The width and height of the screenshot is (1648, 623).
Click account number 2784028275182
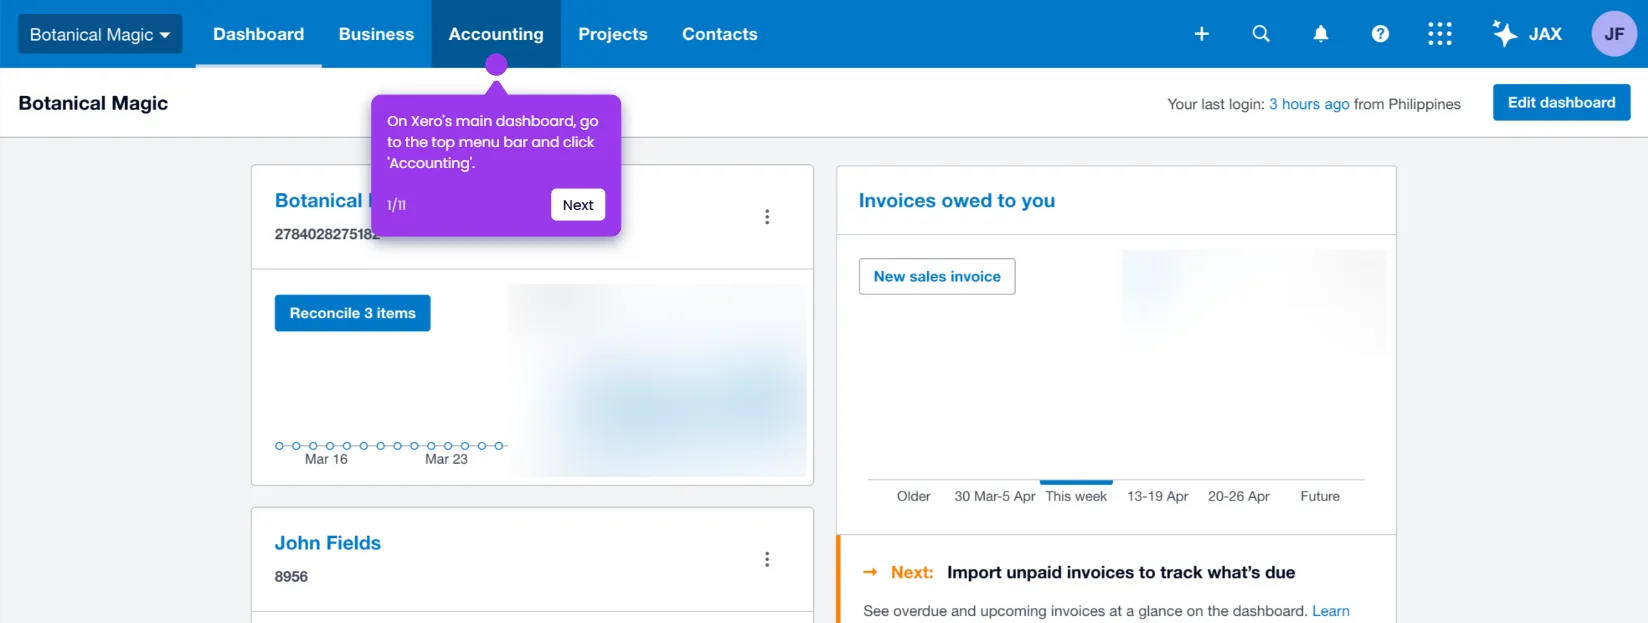coord(327,234)
